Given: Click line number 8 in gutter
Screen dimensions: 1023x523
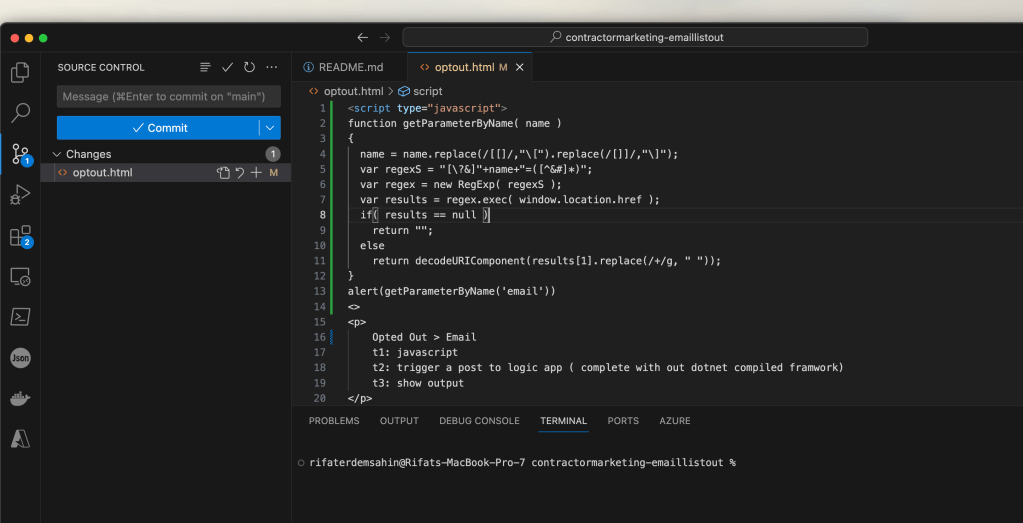Looking at the screenshot, I should pos(322,215).
